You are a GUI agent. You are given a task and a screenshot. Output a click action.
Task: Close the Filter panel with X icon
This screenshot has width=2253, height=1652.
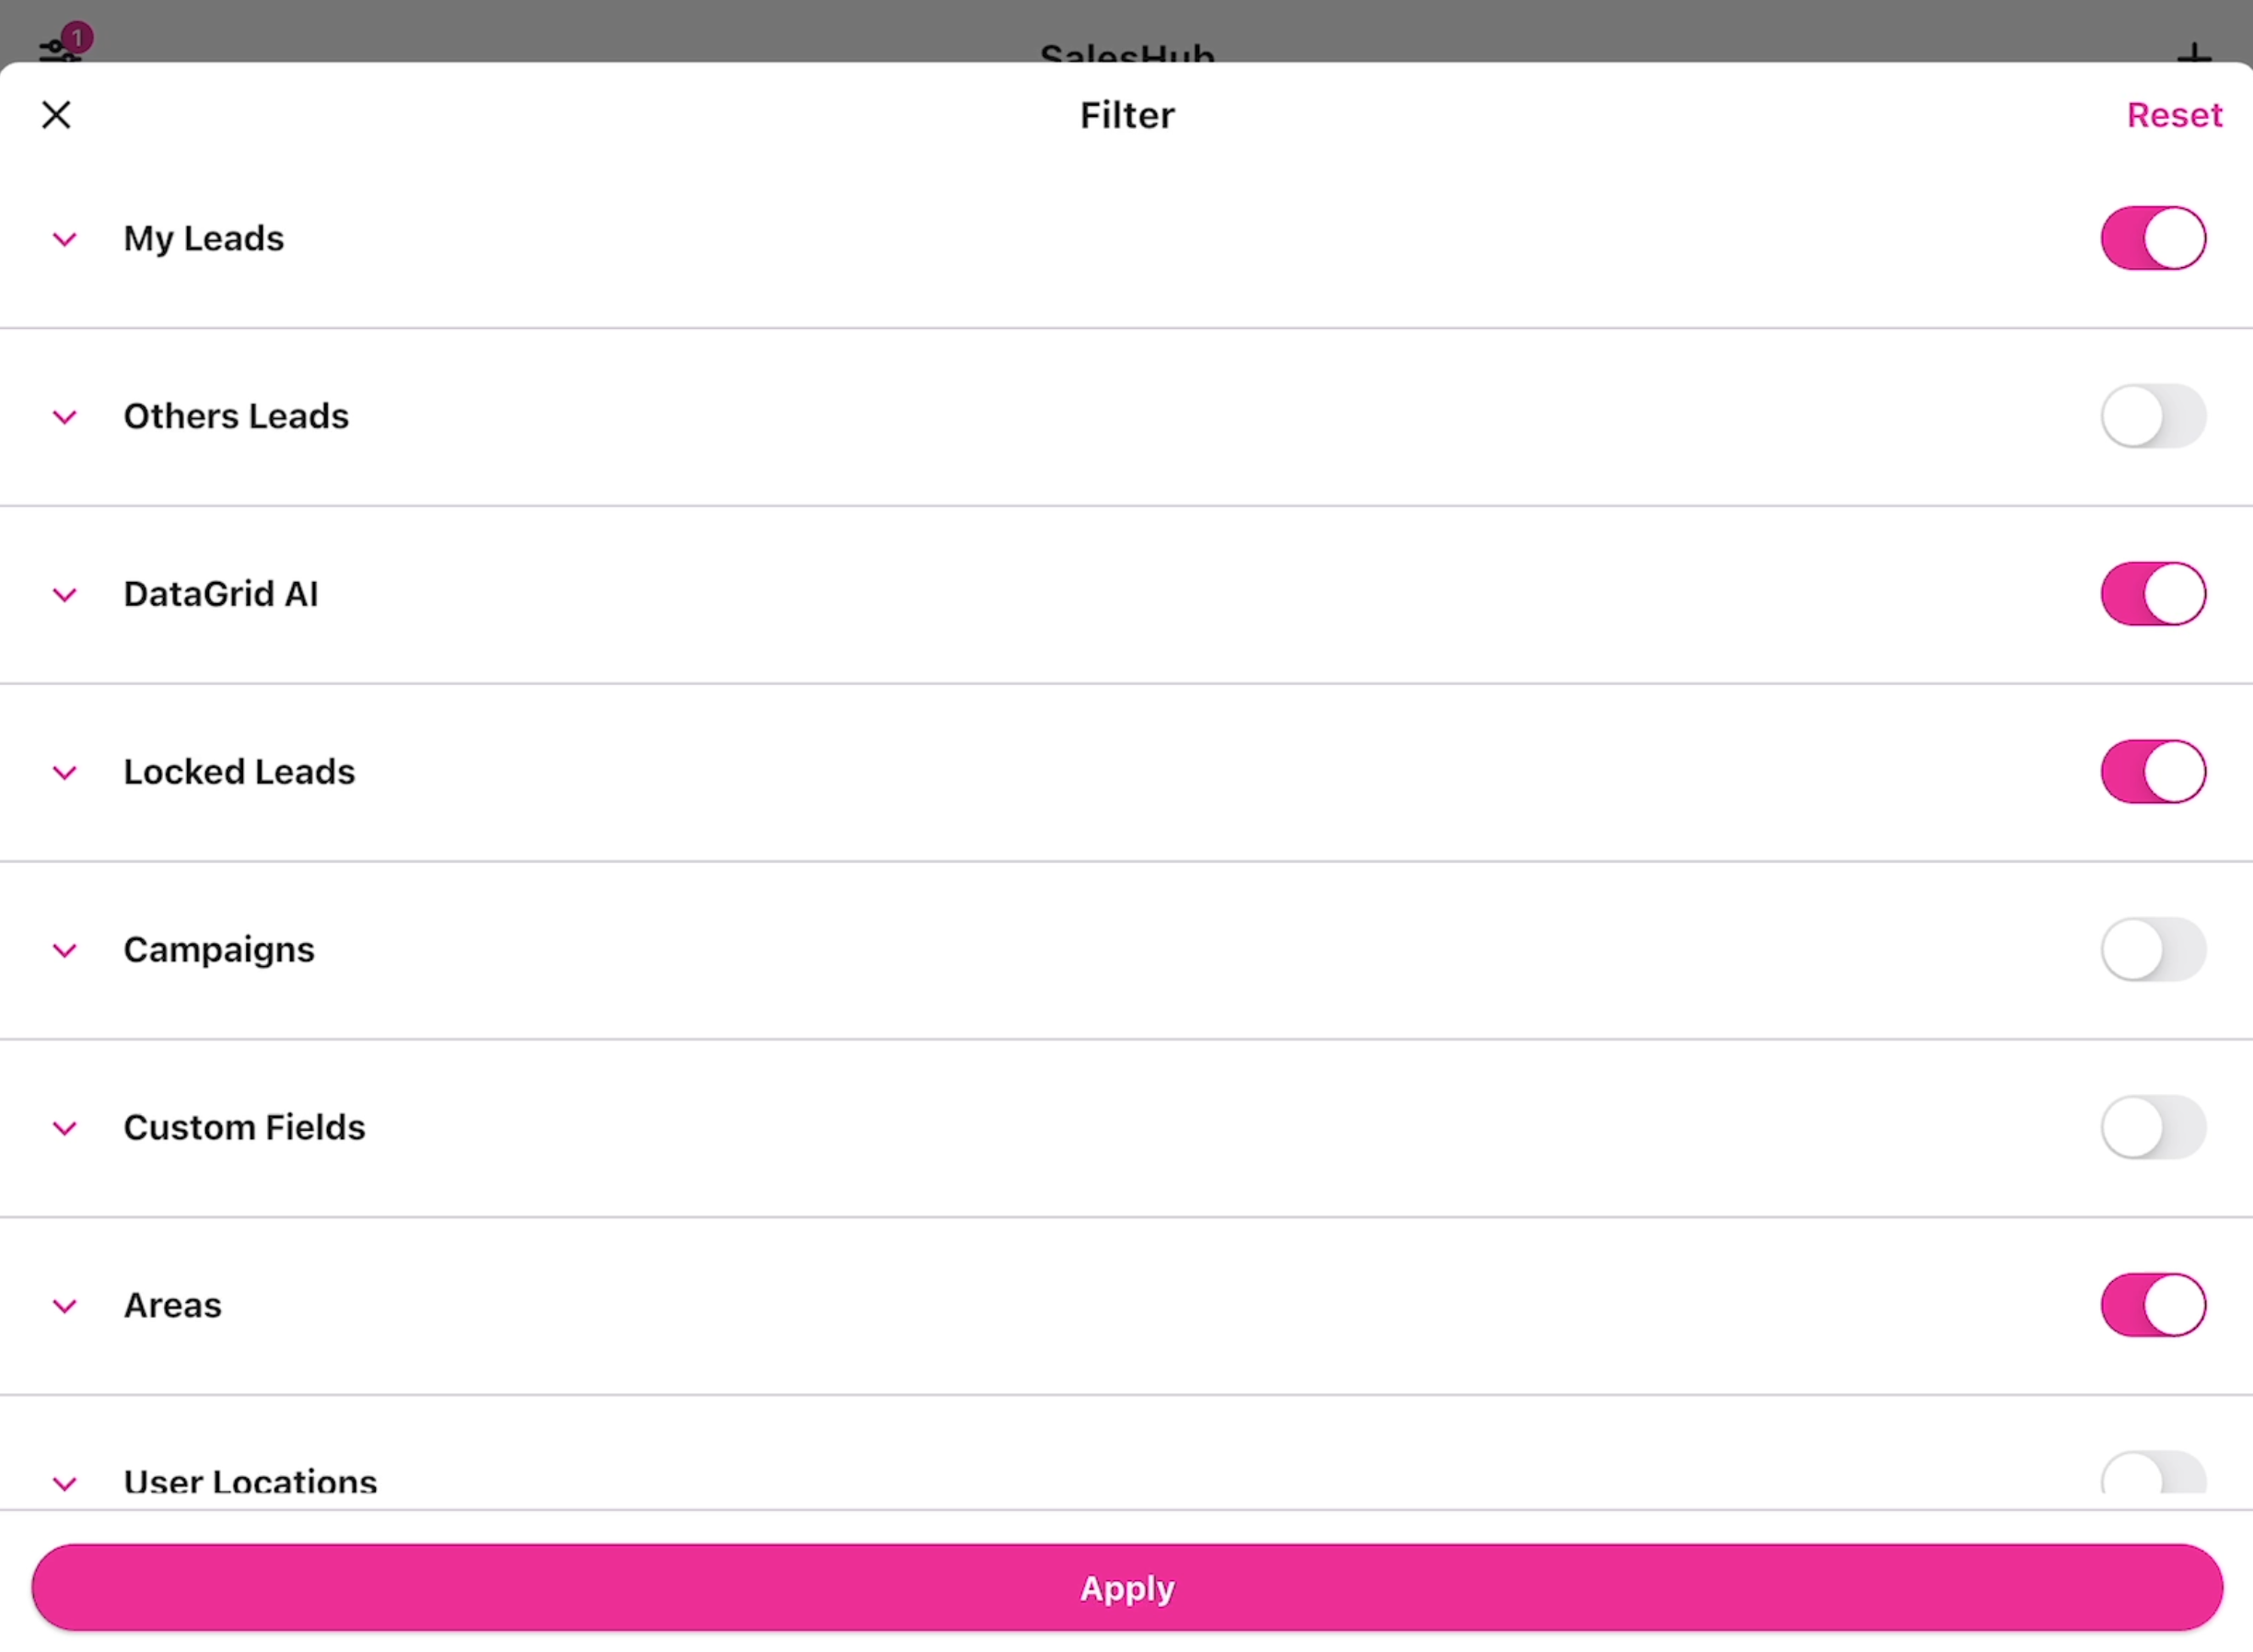click(x=57, y=115)
